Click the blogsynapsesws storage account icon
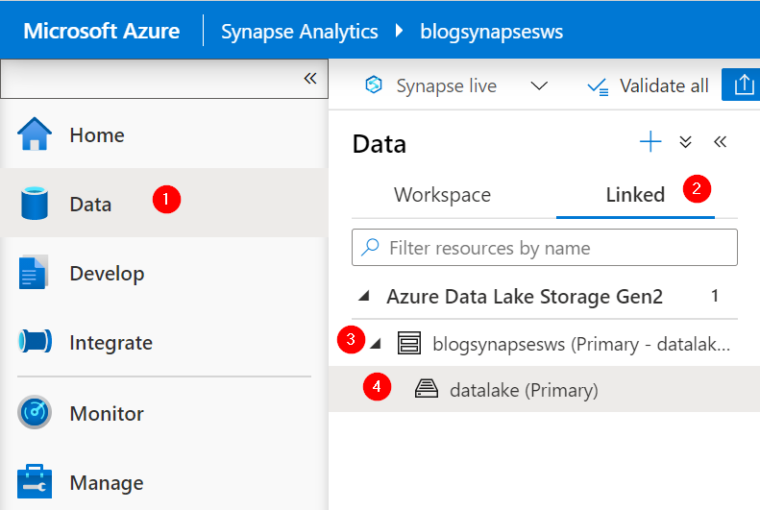This screenshot has width=760, height=510. [409, 343]
